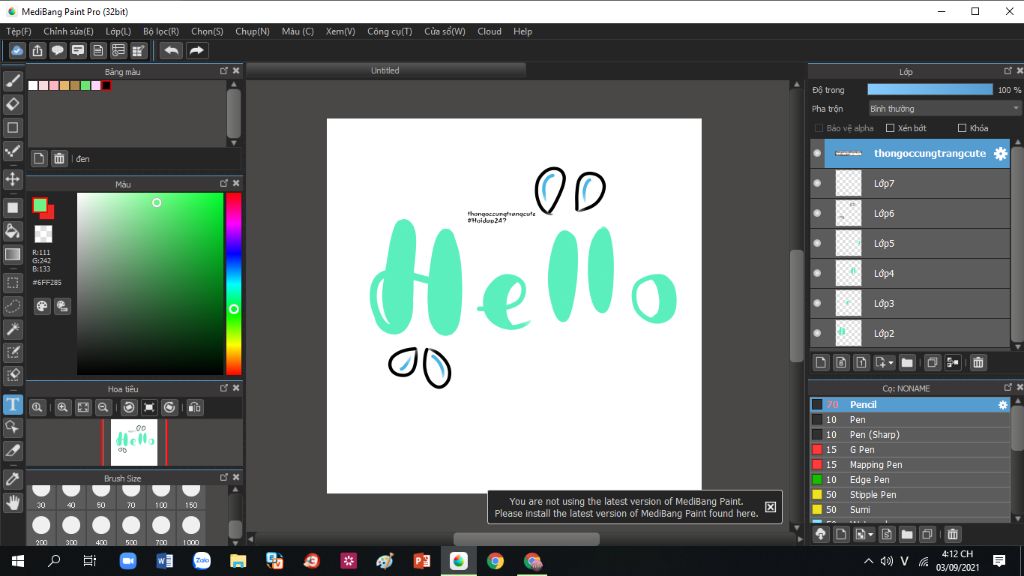Select the Text tool

click(12, 404)
